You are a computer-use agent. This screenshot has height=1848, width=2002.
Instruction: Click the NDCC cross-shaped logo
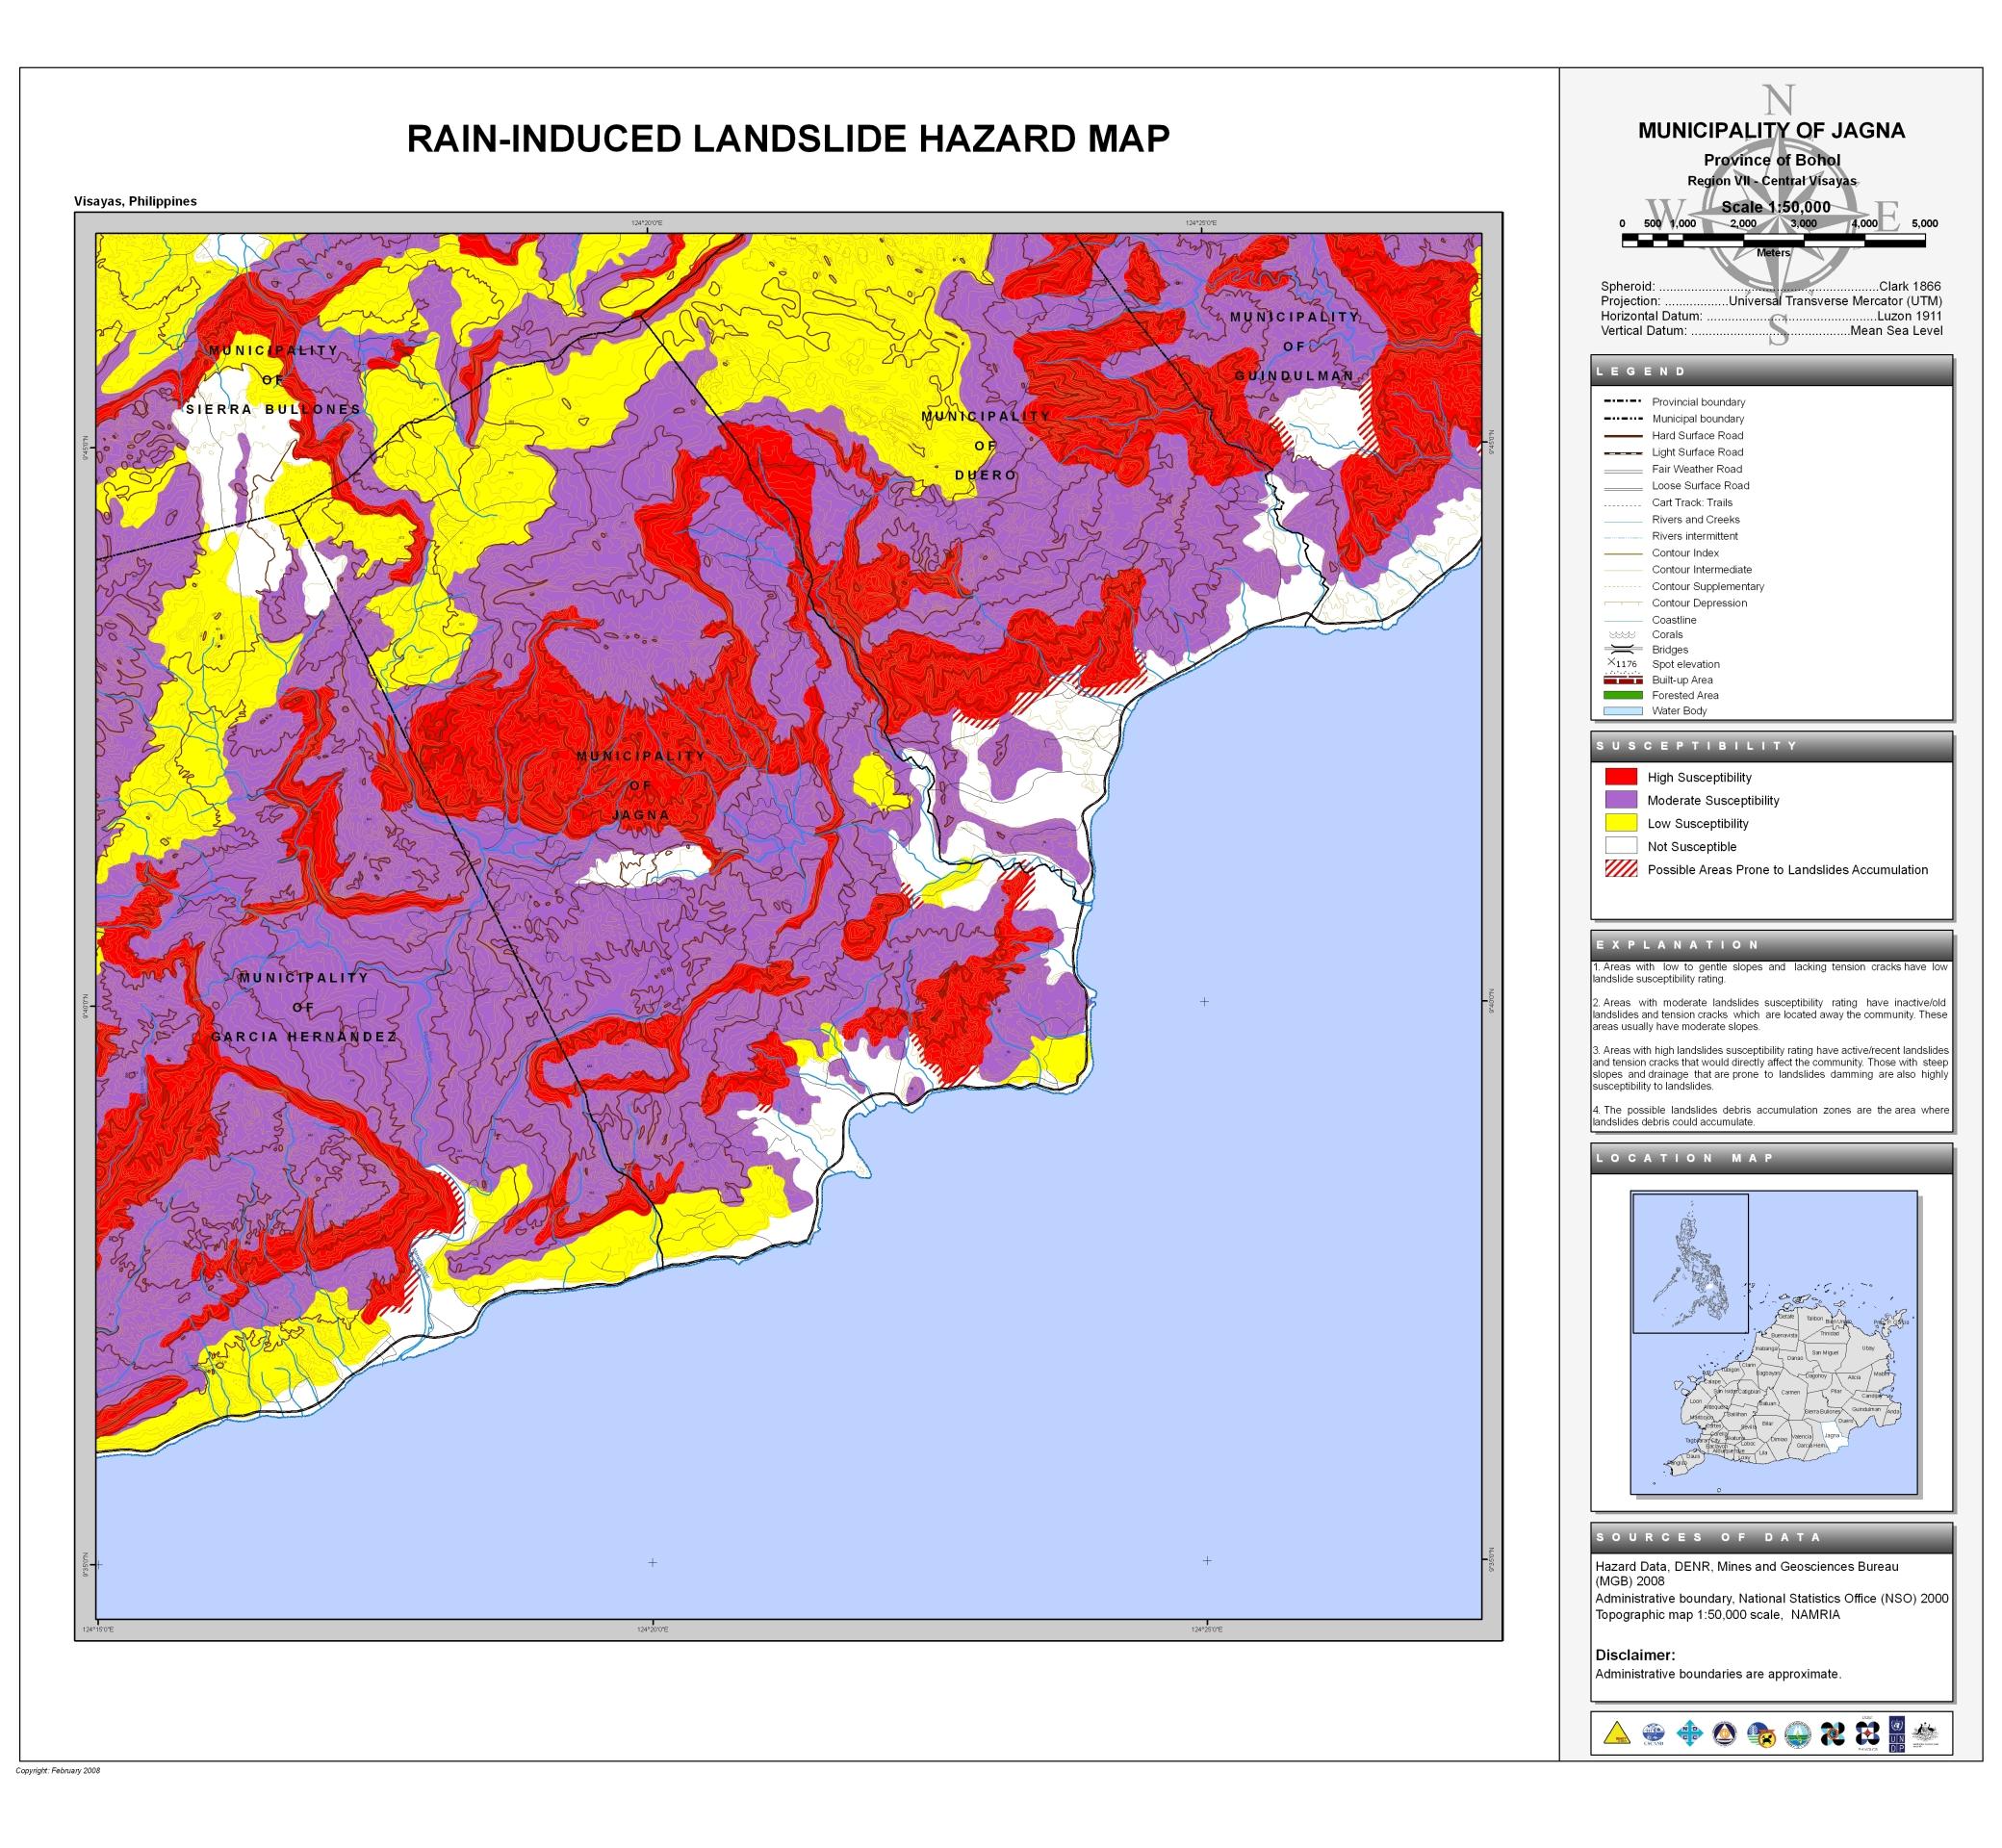tap(1690, 1733)
